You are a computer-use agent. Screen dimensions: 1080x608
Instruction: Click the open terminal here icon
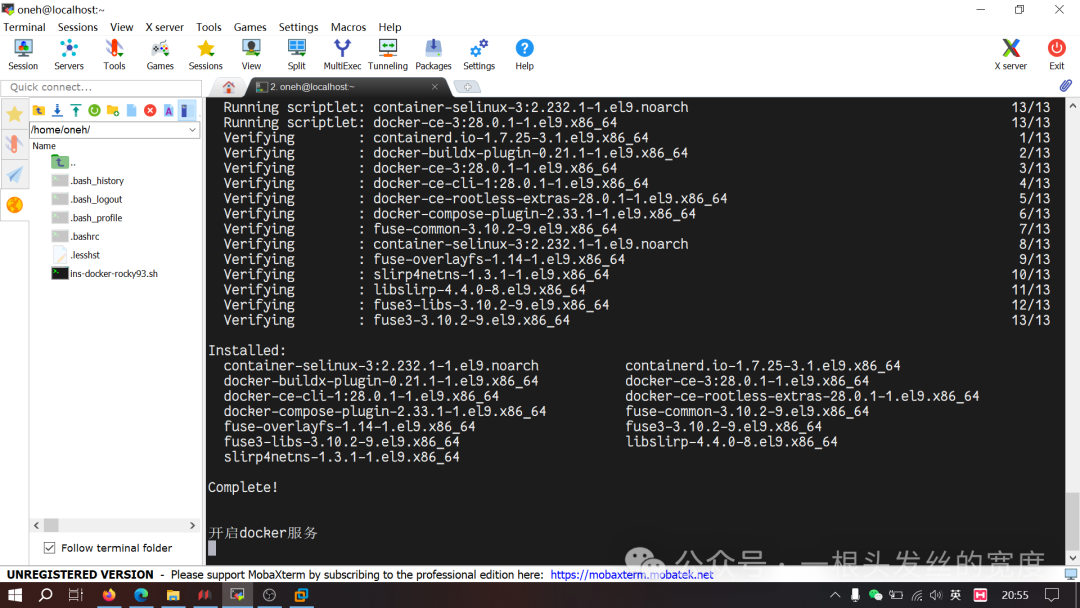coord(185,110)
